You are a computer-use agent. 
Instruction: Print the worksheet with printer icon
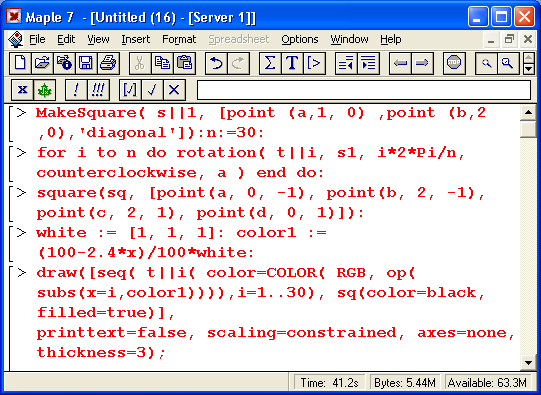coord(108,63)
